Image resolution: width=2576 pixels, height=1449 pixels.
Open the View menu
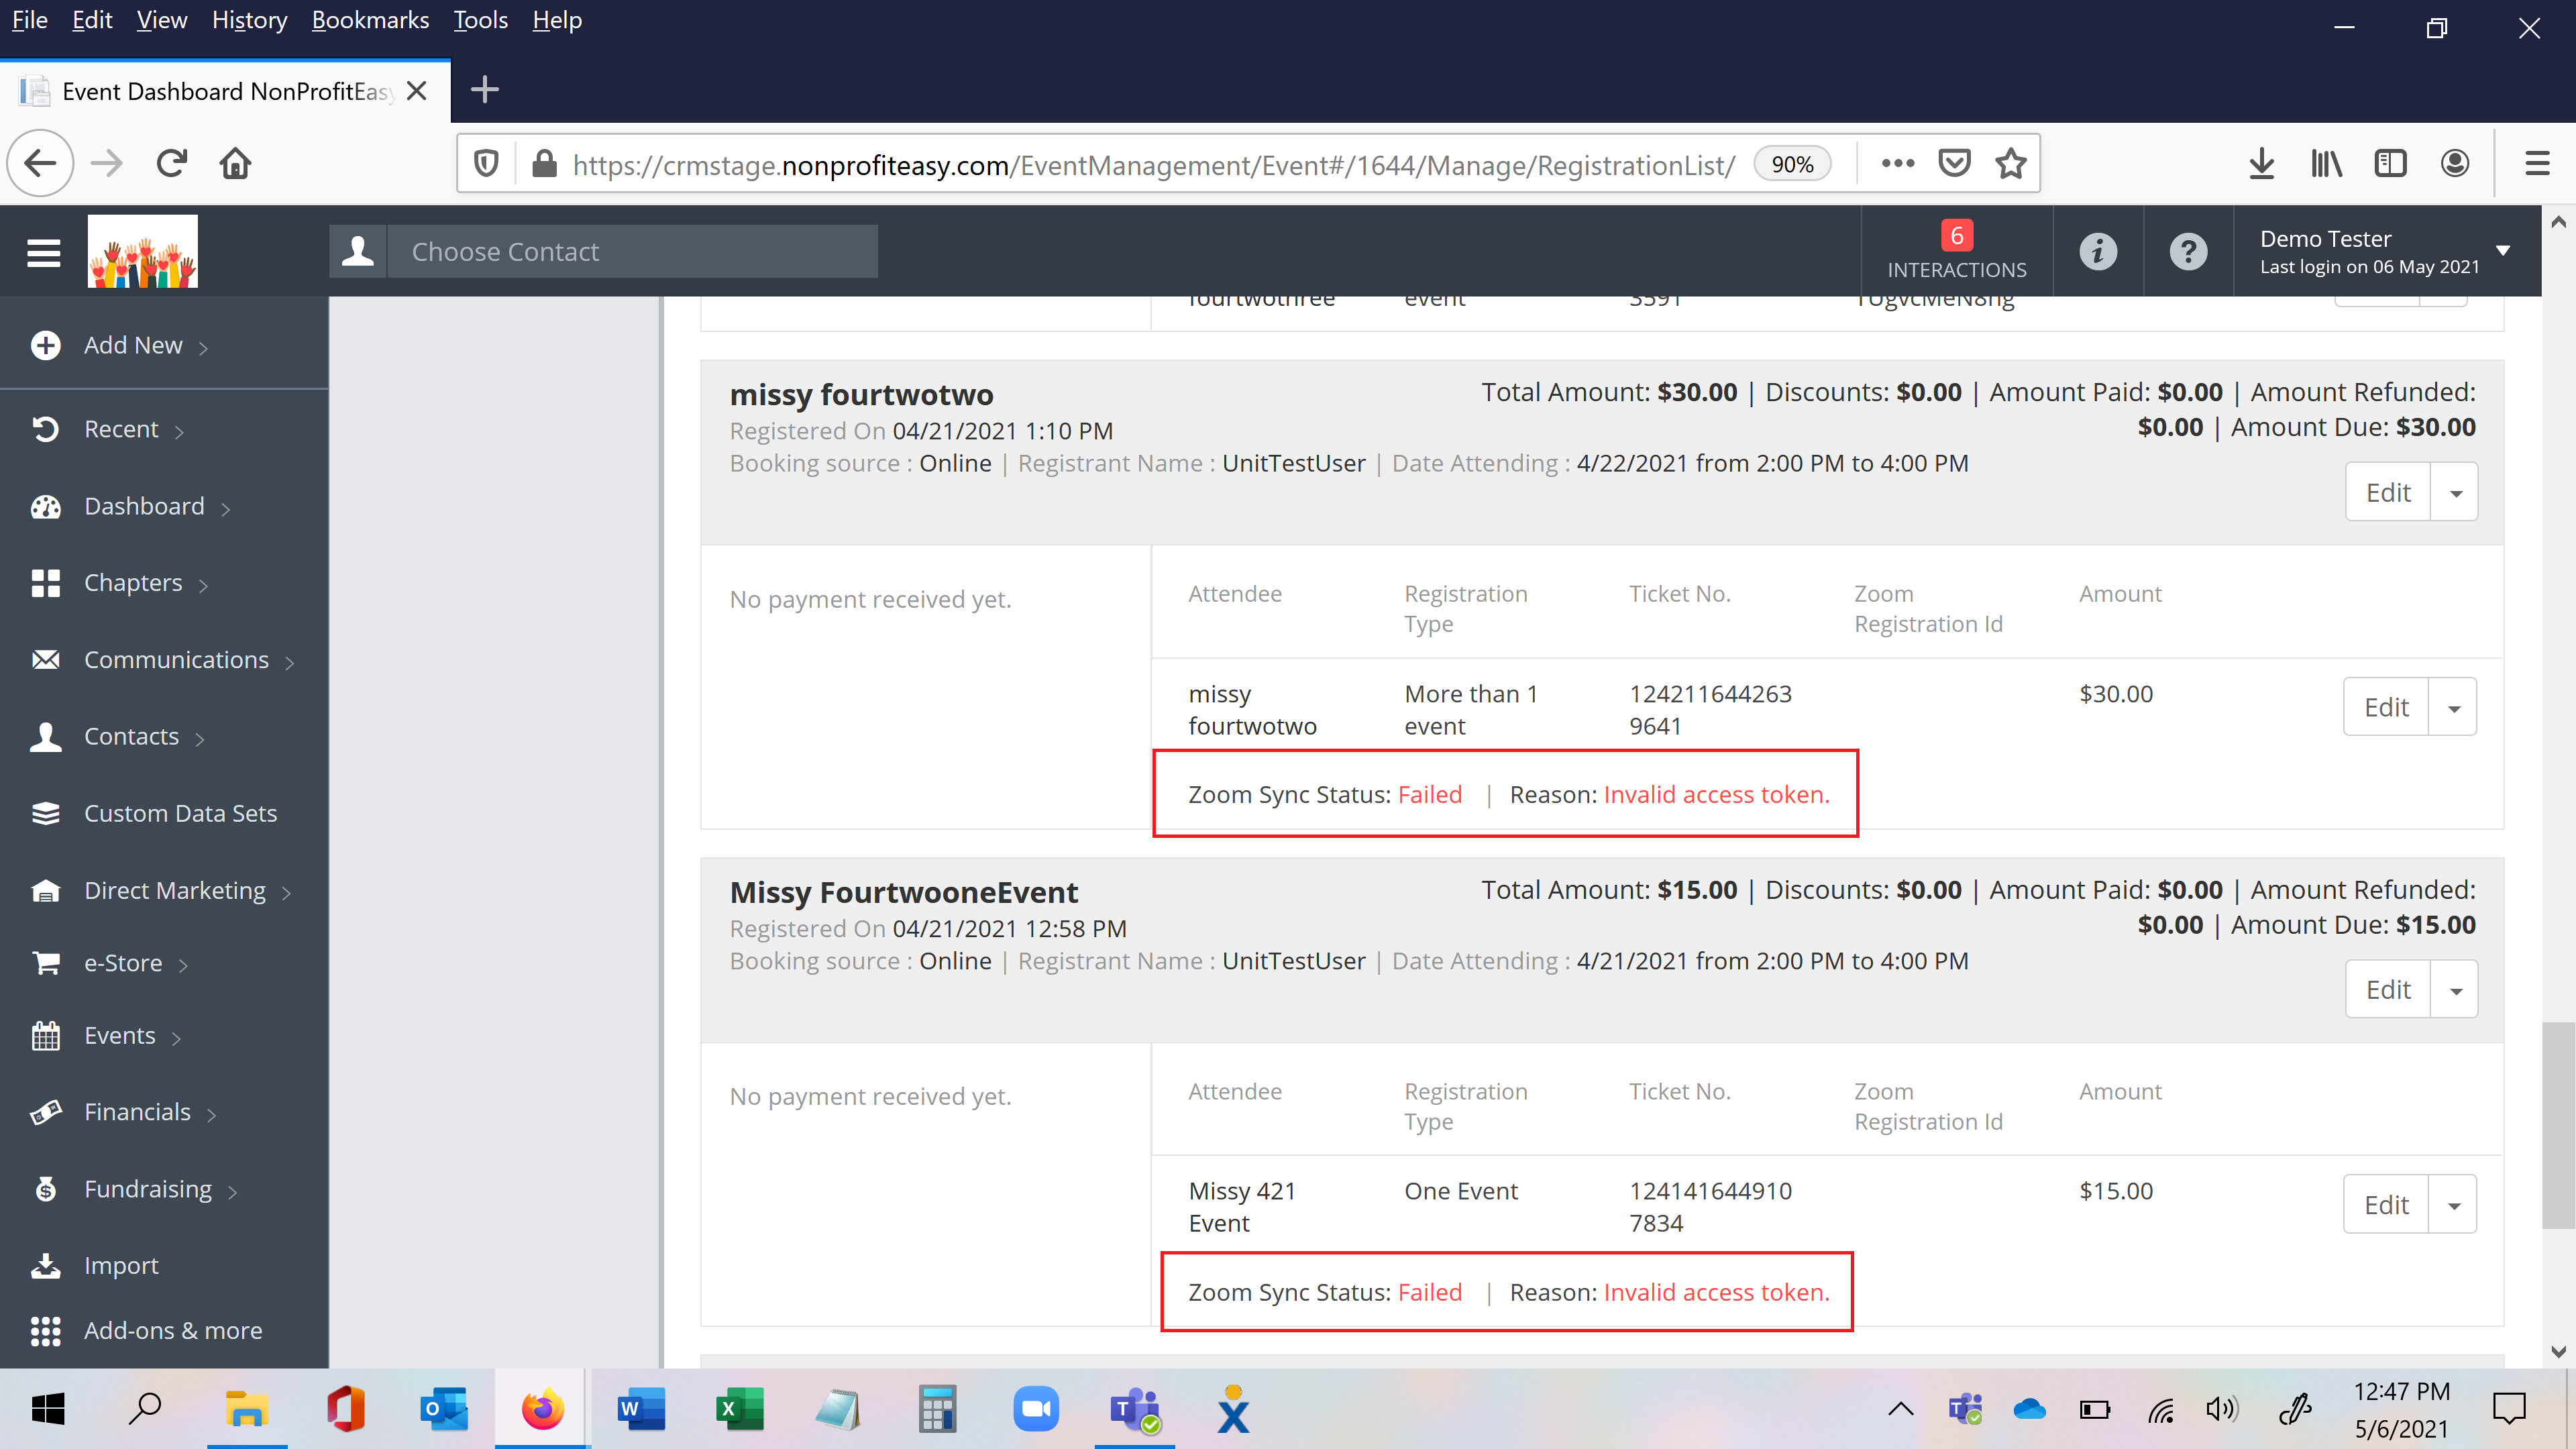[162, 20]
